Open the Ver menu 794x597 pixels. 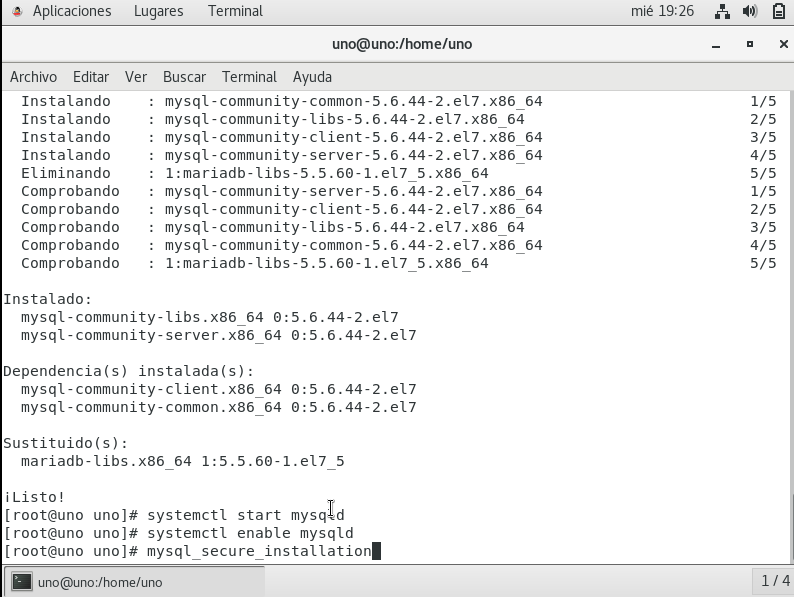pyautogui.click(x=136, y=77)
